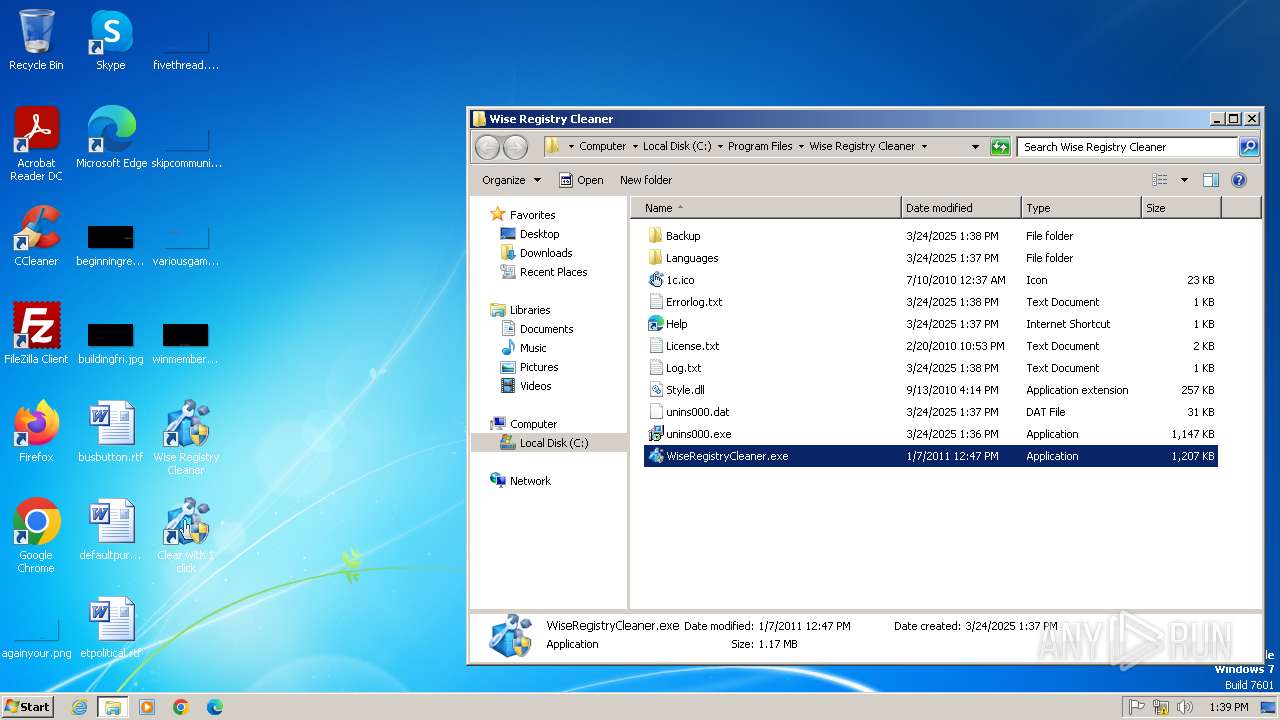Sort by Date modified column header
Screen dimensions: 1280x720
point(961,208)
